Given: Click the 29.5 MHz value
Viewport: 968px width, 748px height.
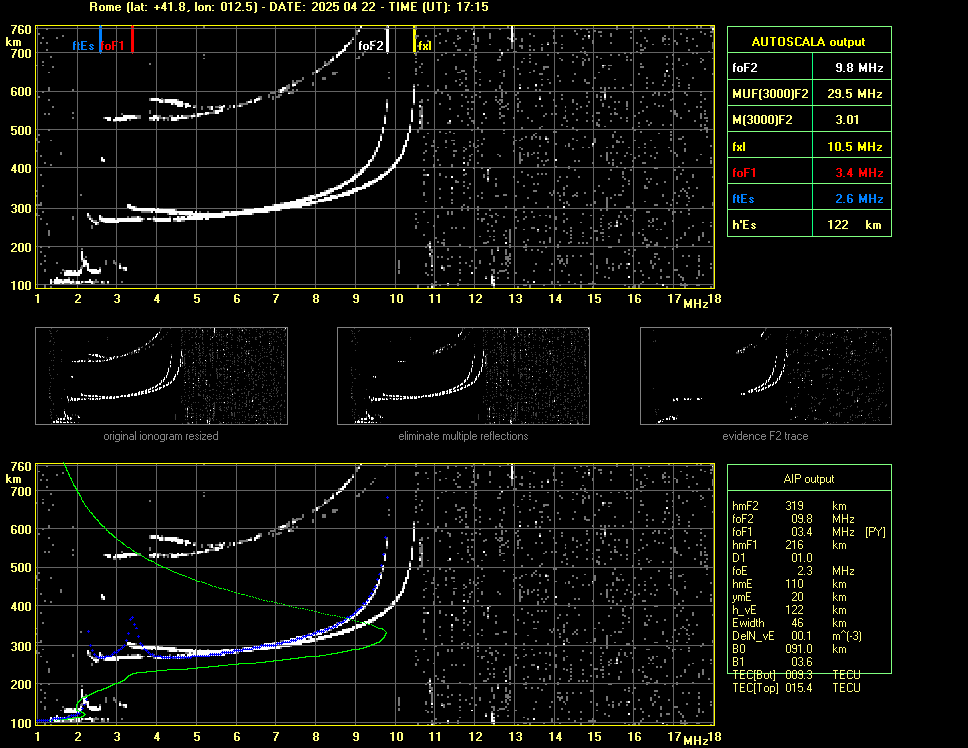Looking at the screenshot, I should pyautogui.click(x=854, y=94).
